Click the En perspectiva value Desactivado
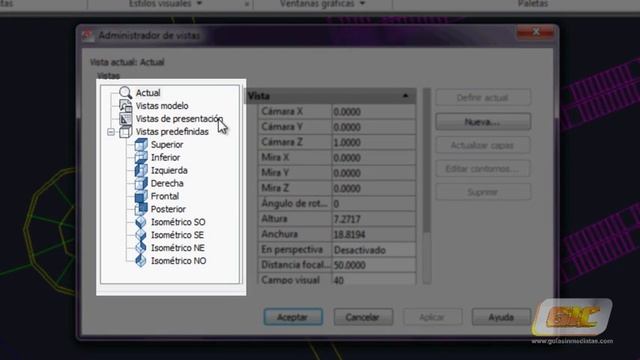The image size is (640, 360). click(373, 250)
